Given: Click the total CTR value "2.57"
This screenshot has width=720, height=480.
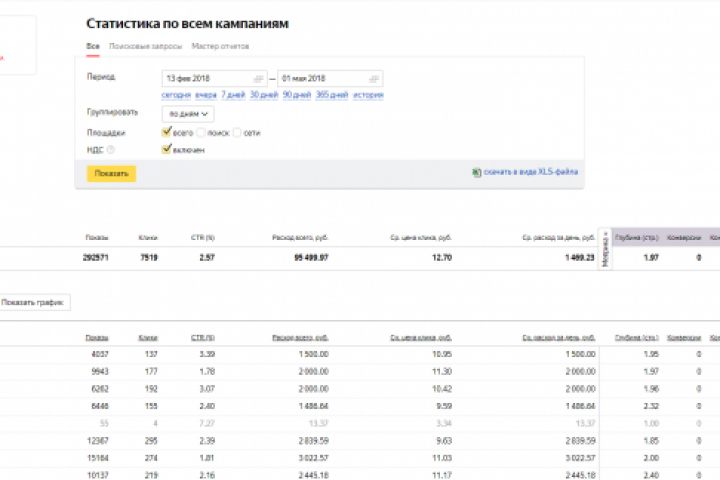Looking at the screenshot, I should pos(207,258).
